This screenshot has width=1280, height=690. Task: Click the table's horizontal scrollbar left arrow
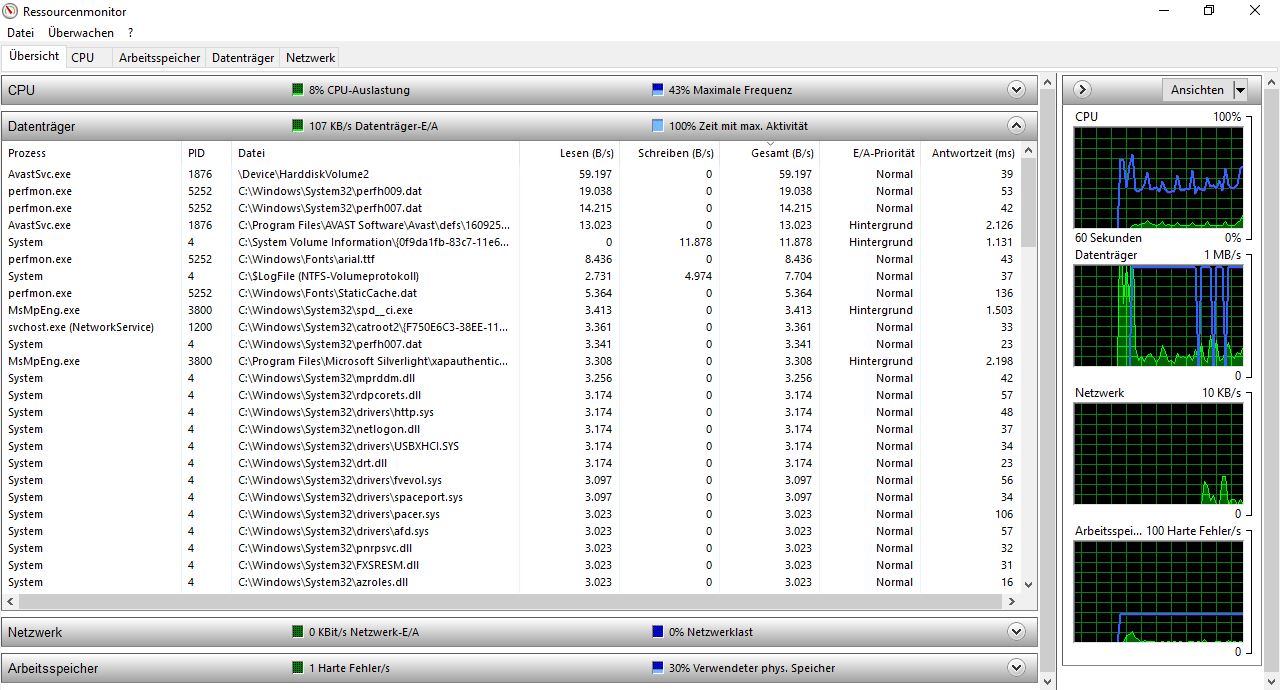tap(11, 602)
